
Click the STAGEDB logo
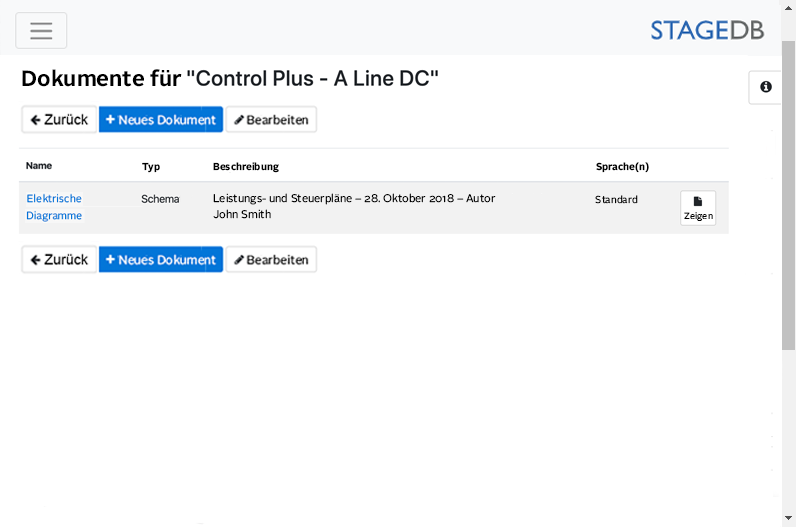[x=706, y=30]
